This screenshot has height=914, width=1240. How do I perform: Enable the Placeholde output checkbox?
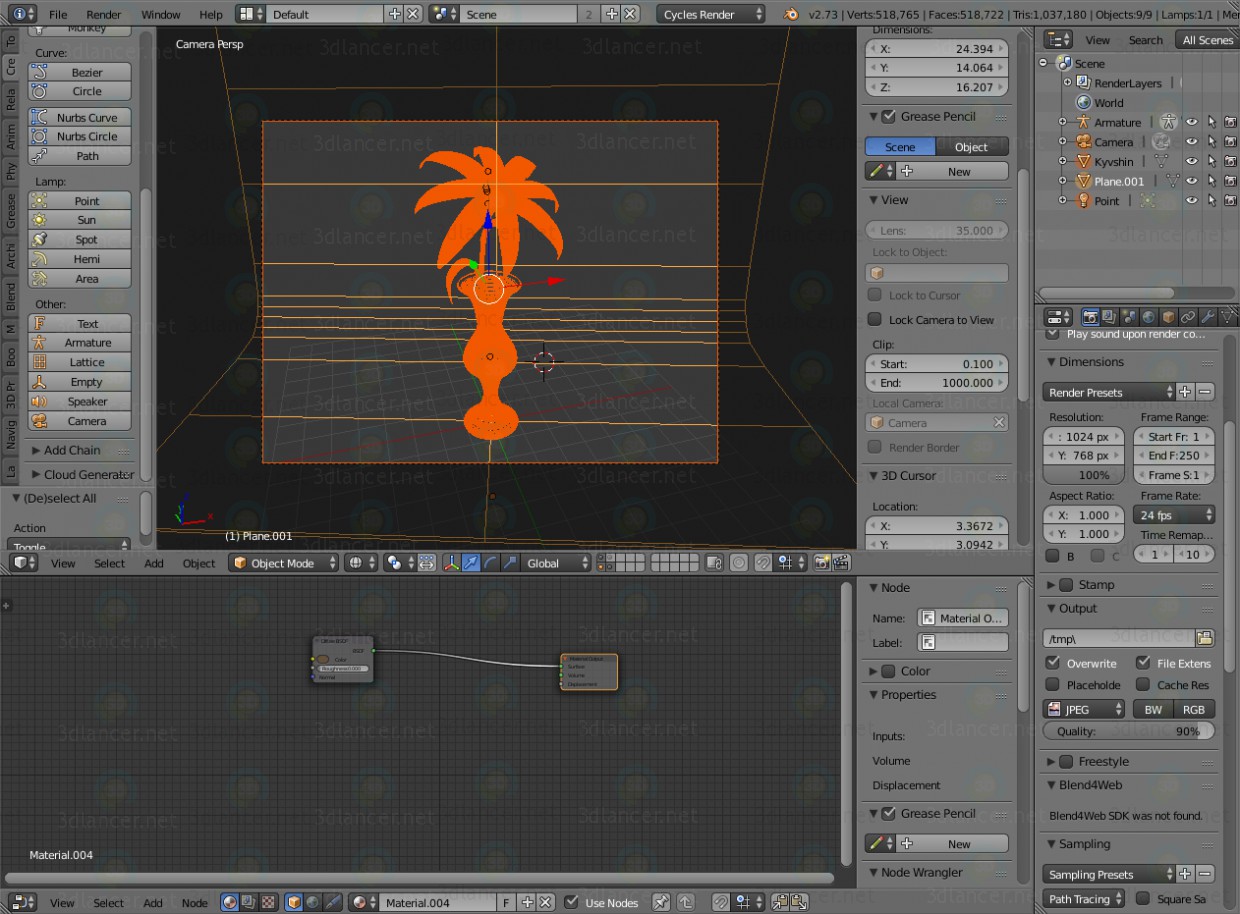[1052, 685]
